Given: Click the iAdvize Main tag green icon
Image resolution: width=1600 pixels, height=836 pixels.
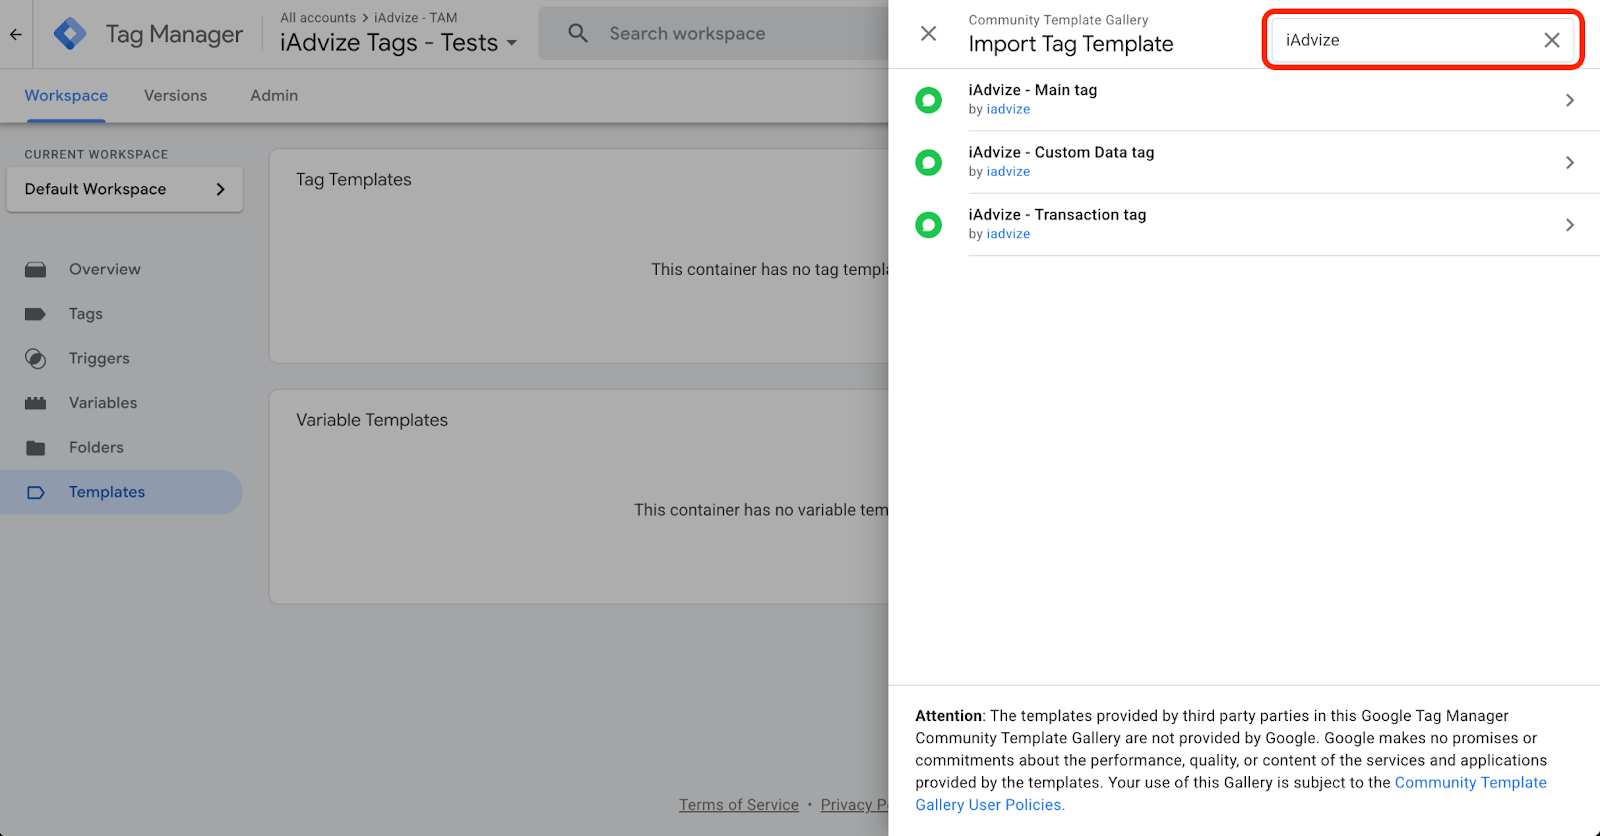Looking at the screenshot, I should pos(928,100).
